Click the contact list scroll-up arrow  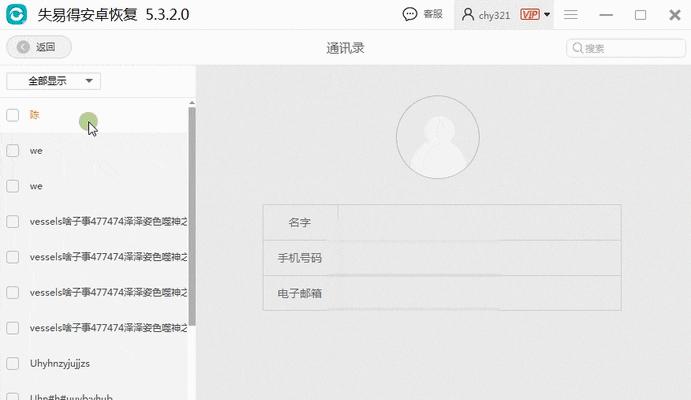[192, 103]
